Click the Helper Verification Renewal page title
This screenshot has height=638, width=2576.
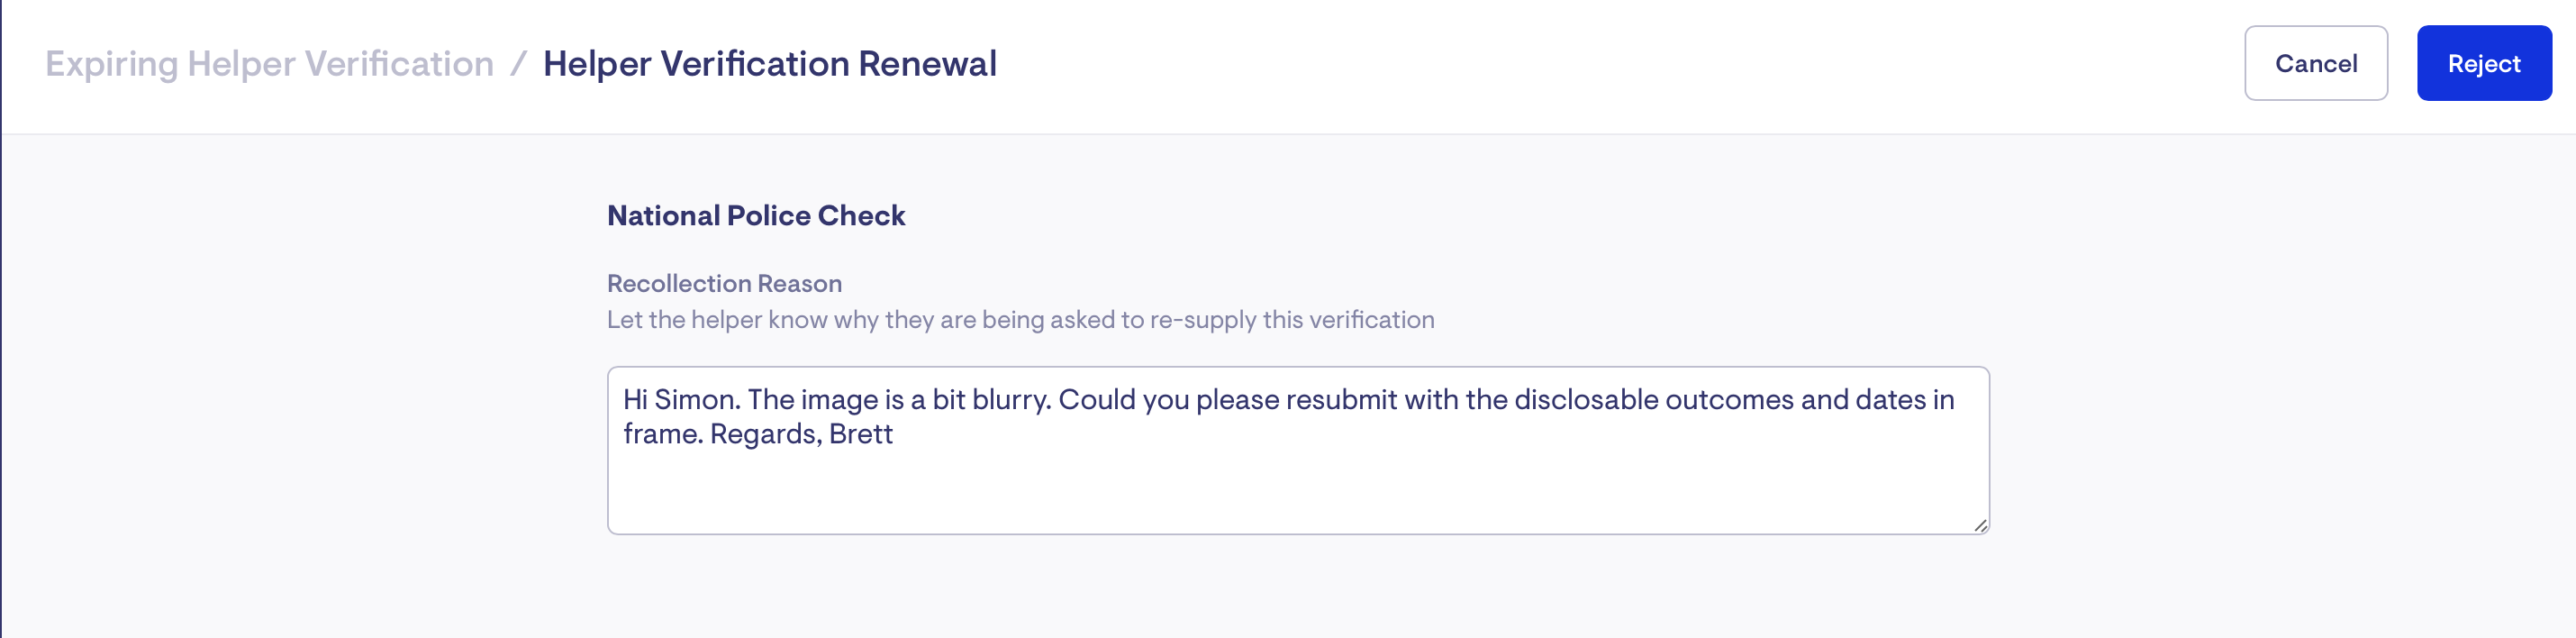pos(769,63)
